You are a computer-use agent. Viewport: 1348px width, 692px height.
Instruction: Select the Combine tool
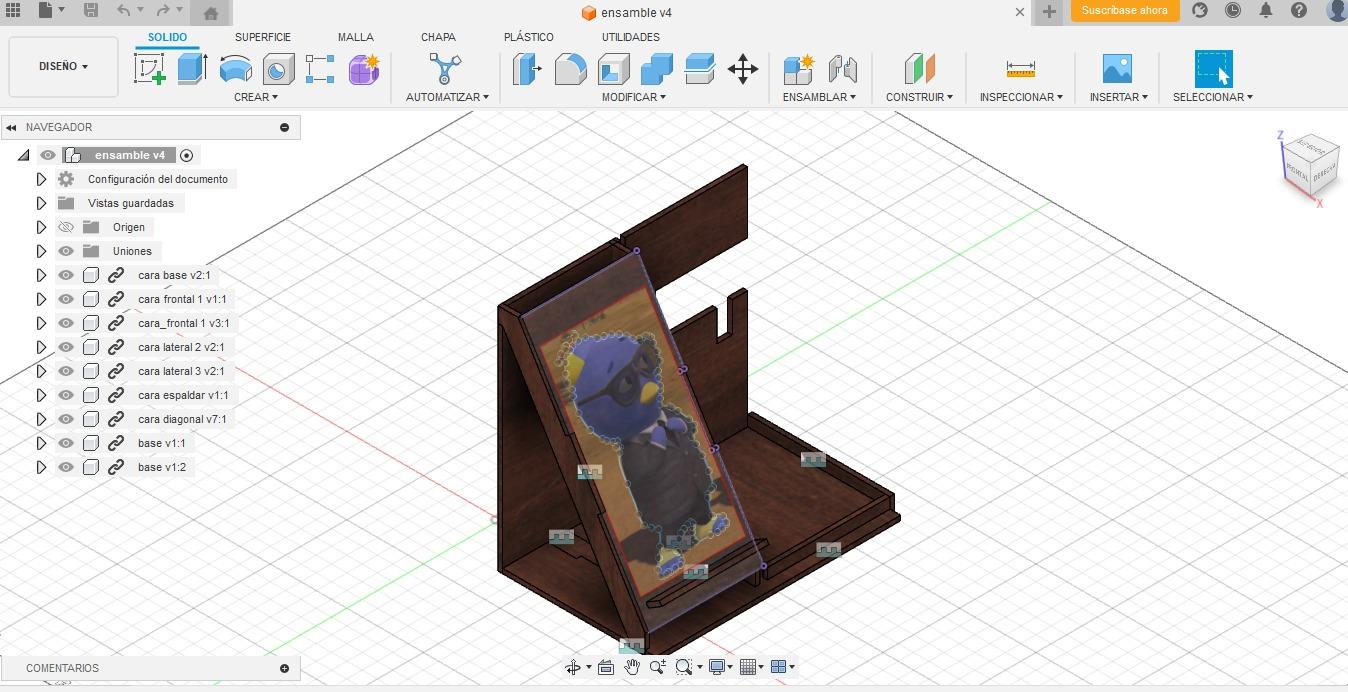(657, 69)
